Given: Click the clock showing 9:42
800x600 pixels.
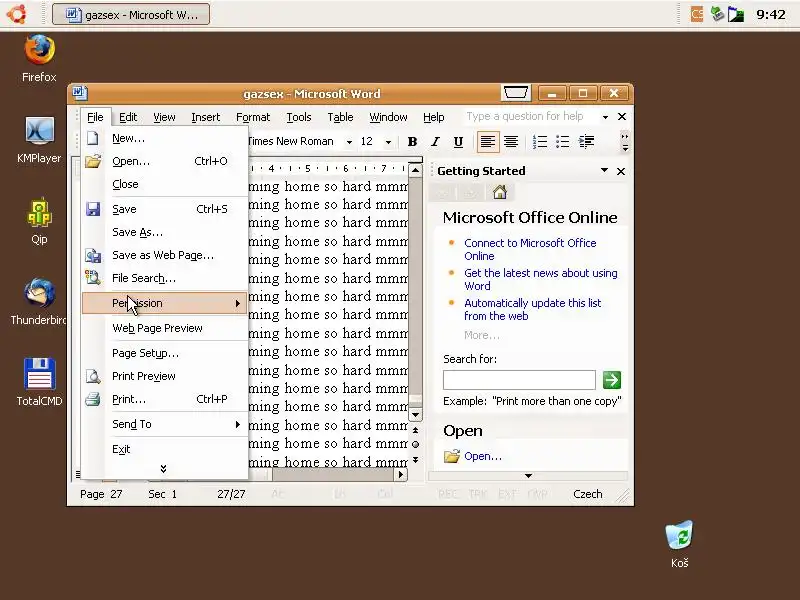Looking at the screenshot, I should pyautogui.click(x=771, y=14).
